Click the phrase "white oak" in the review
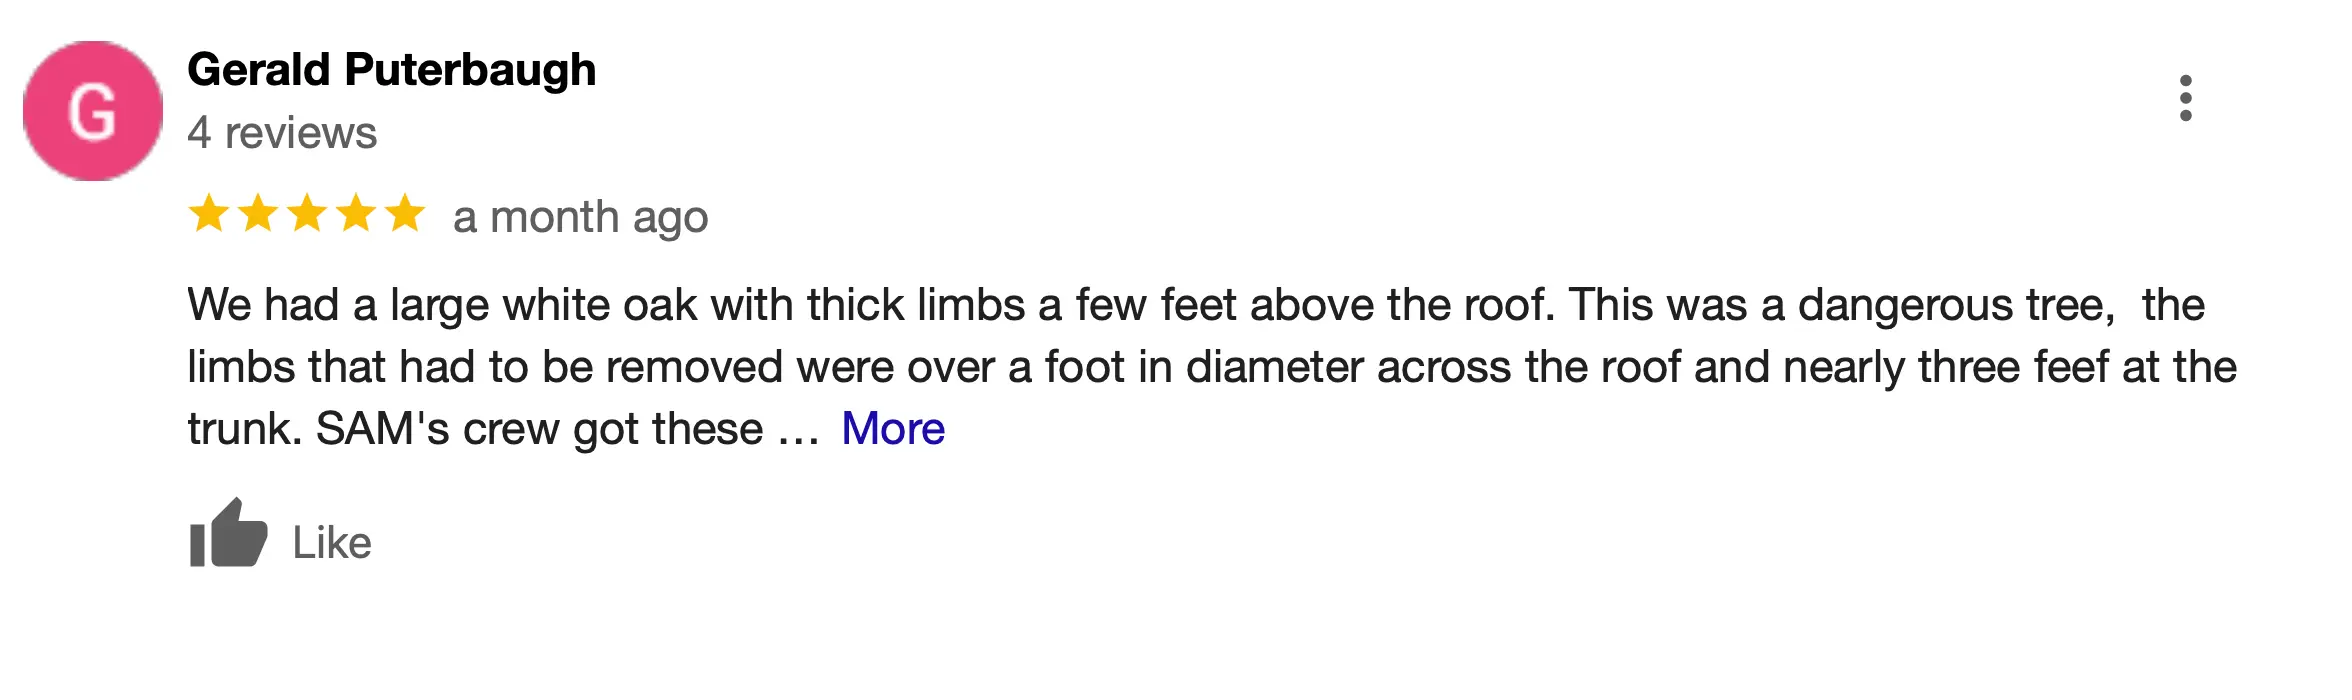Screen dimensions: 2352x700 (x=599, y=305)
